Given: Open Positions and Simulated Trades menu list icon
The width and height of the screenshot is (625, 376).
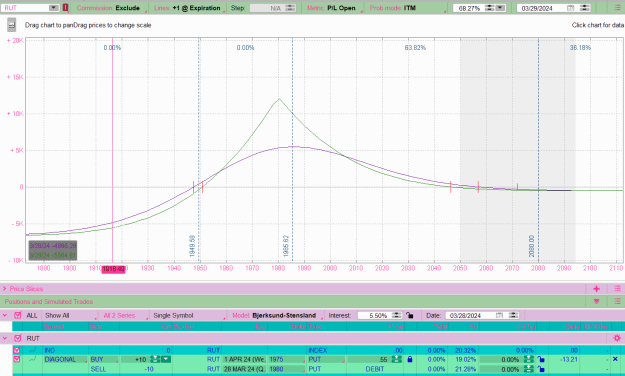Looking at the screenshot, I should [x=617, y=301].
